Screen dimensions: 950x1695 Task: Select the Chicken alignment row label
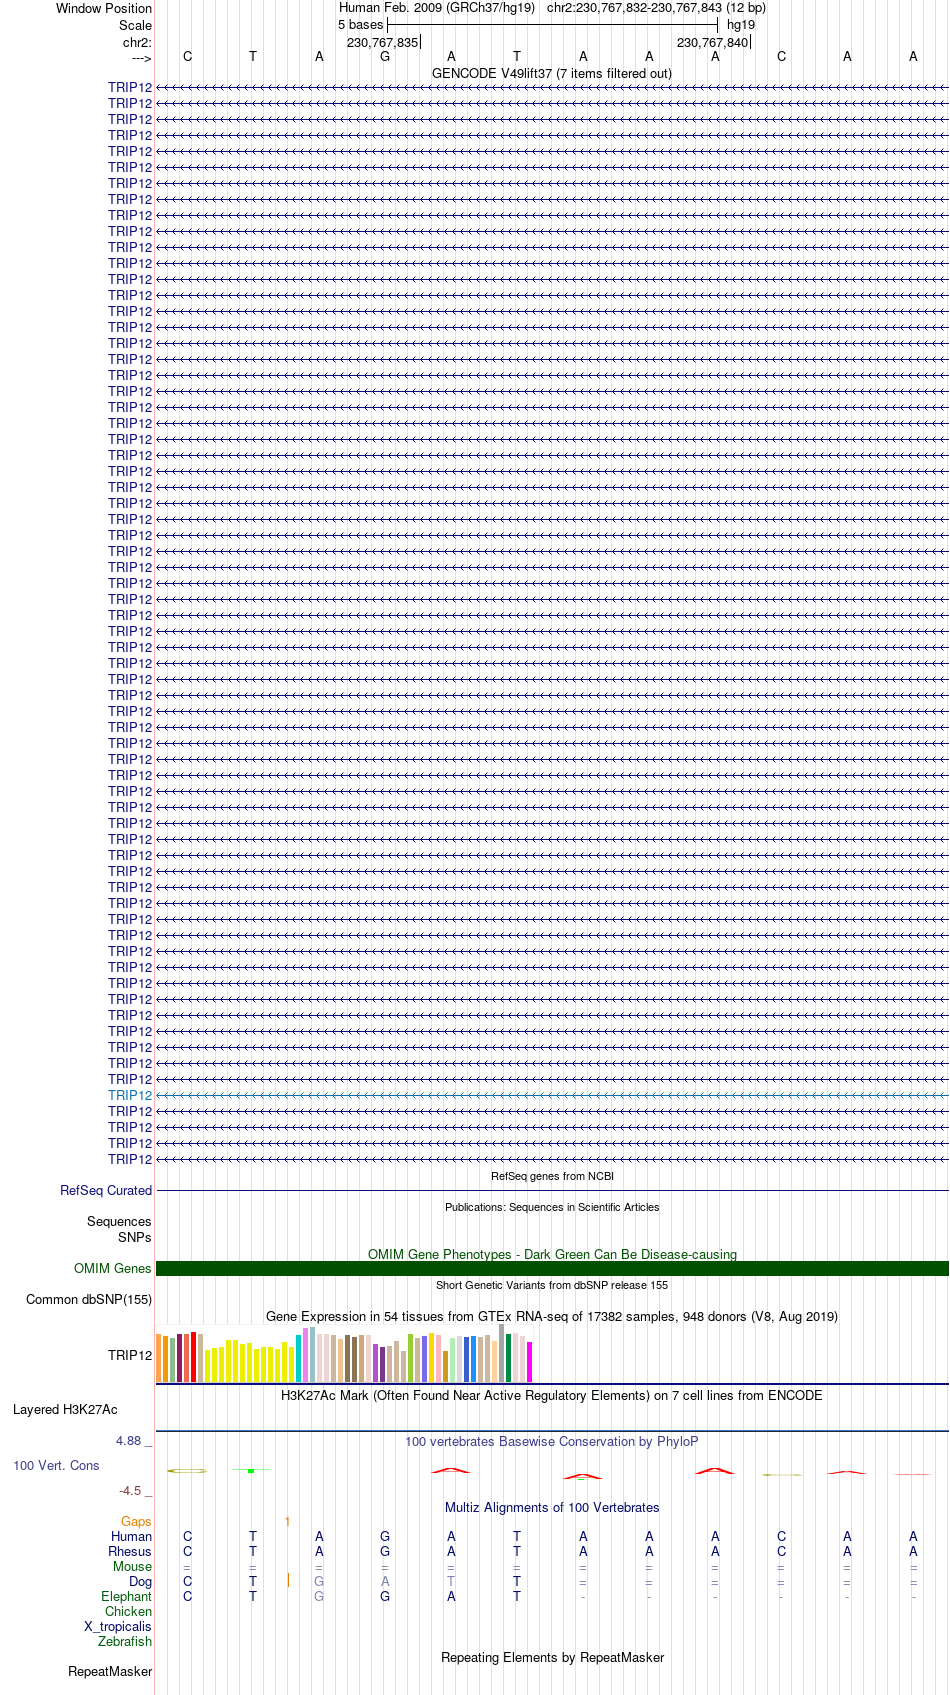[128, 1611]
